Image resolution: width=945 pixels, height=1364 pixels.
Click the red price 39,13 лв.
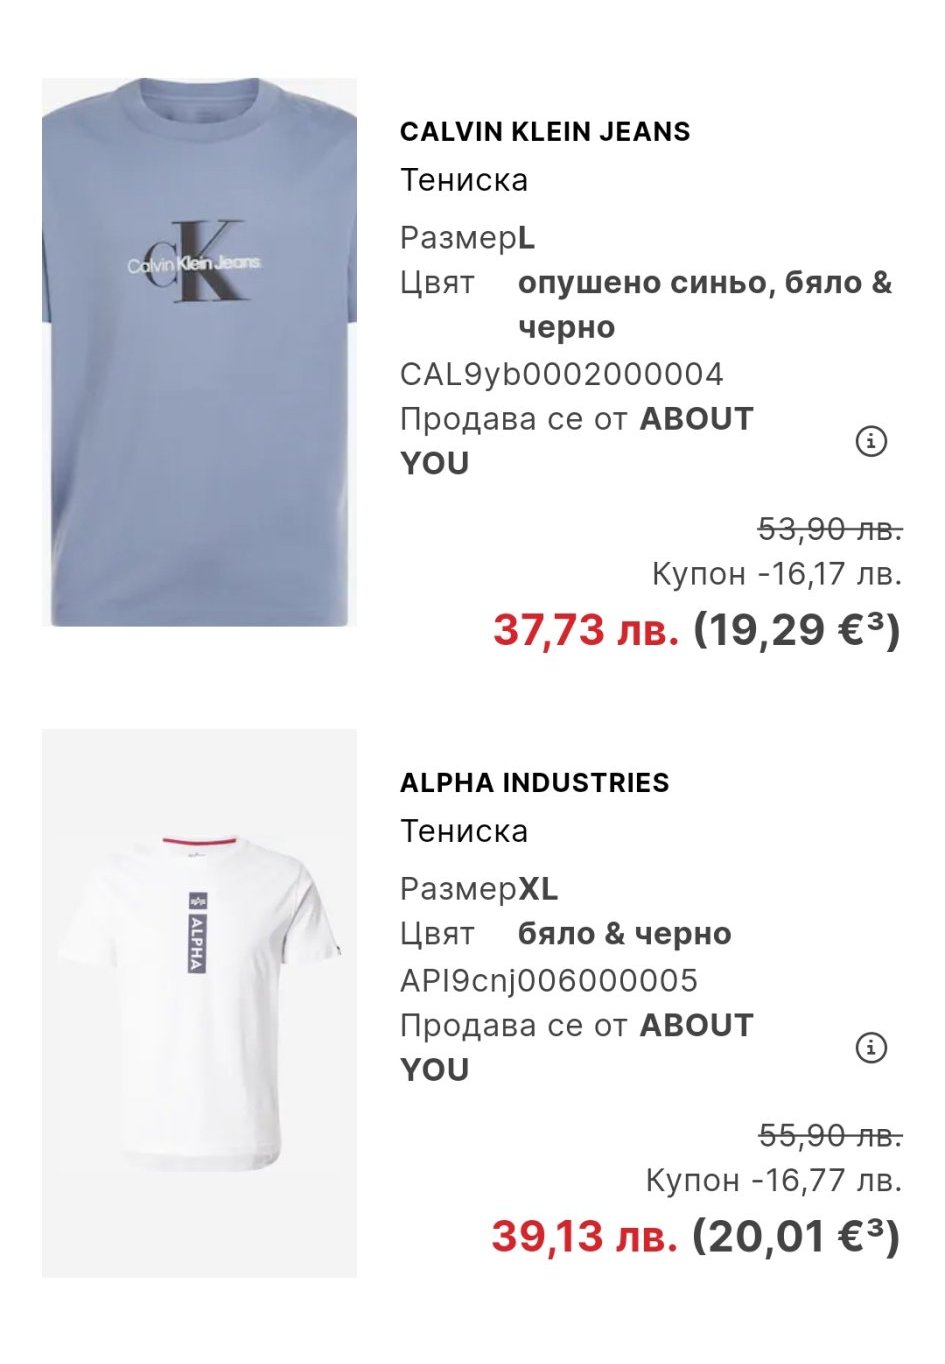point(584,1237)
